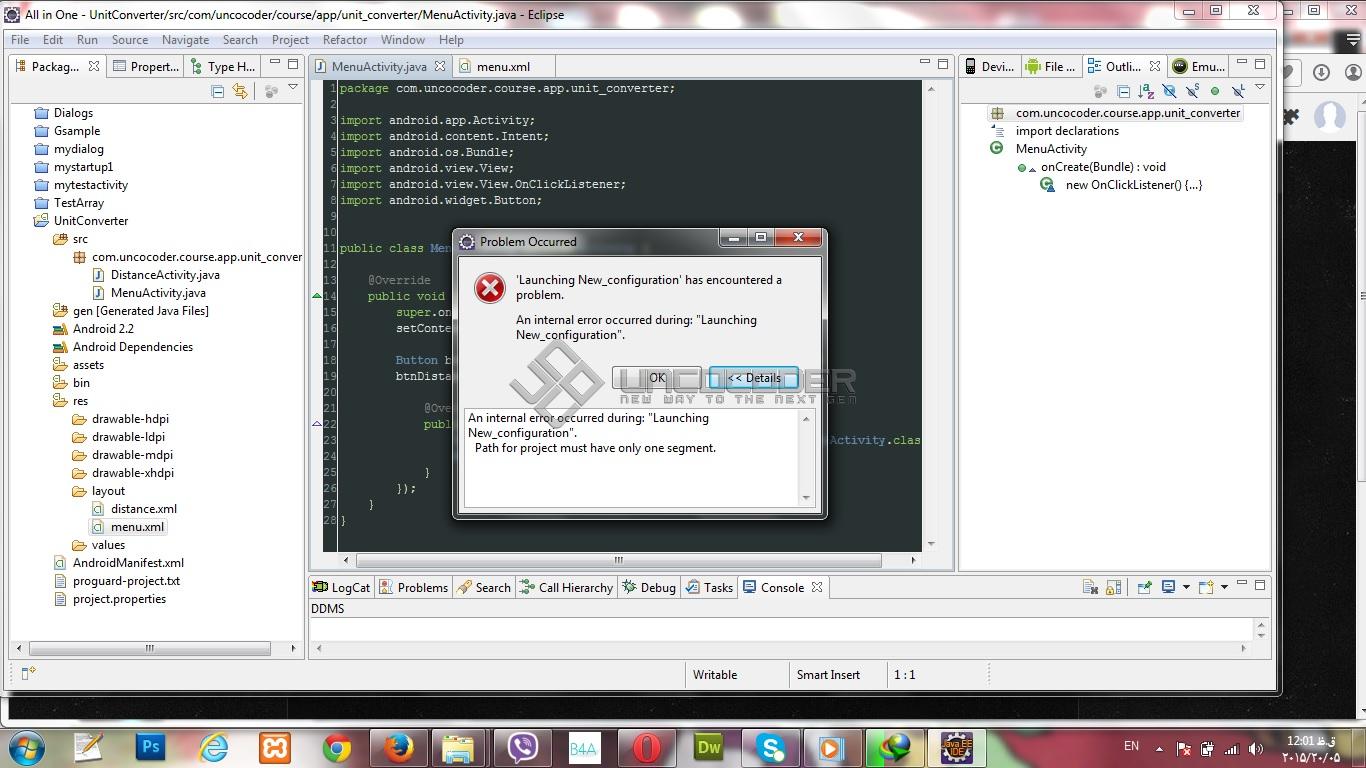Close the Console tab
This screenshot has height=768, width=1366.
click(x=817, y=587)
